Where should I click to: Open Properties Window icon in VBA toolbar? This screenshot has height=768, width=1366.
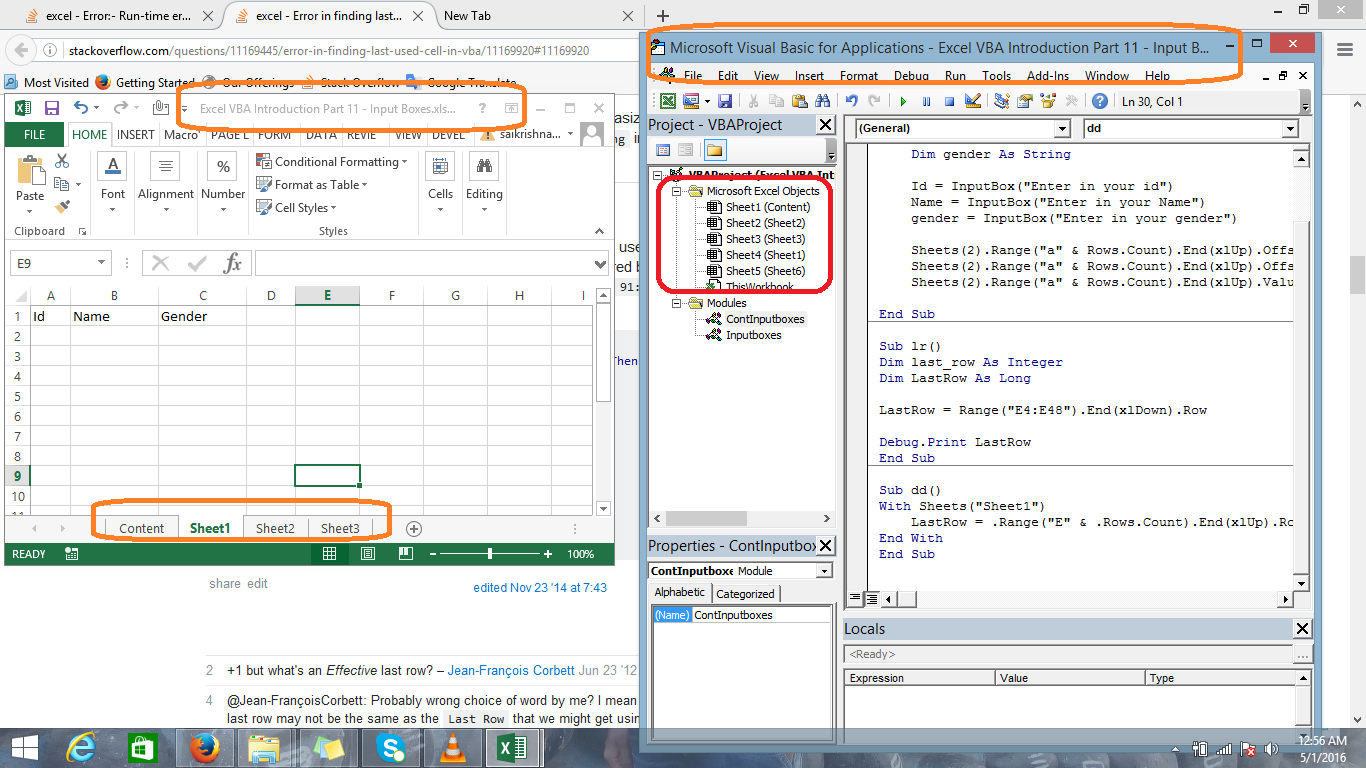coord(1025,101)
